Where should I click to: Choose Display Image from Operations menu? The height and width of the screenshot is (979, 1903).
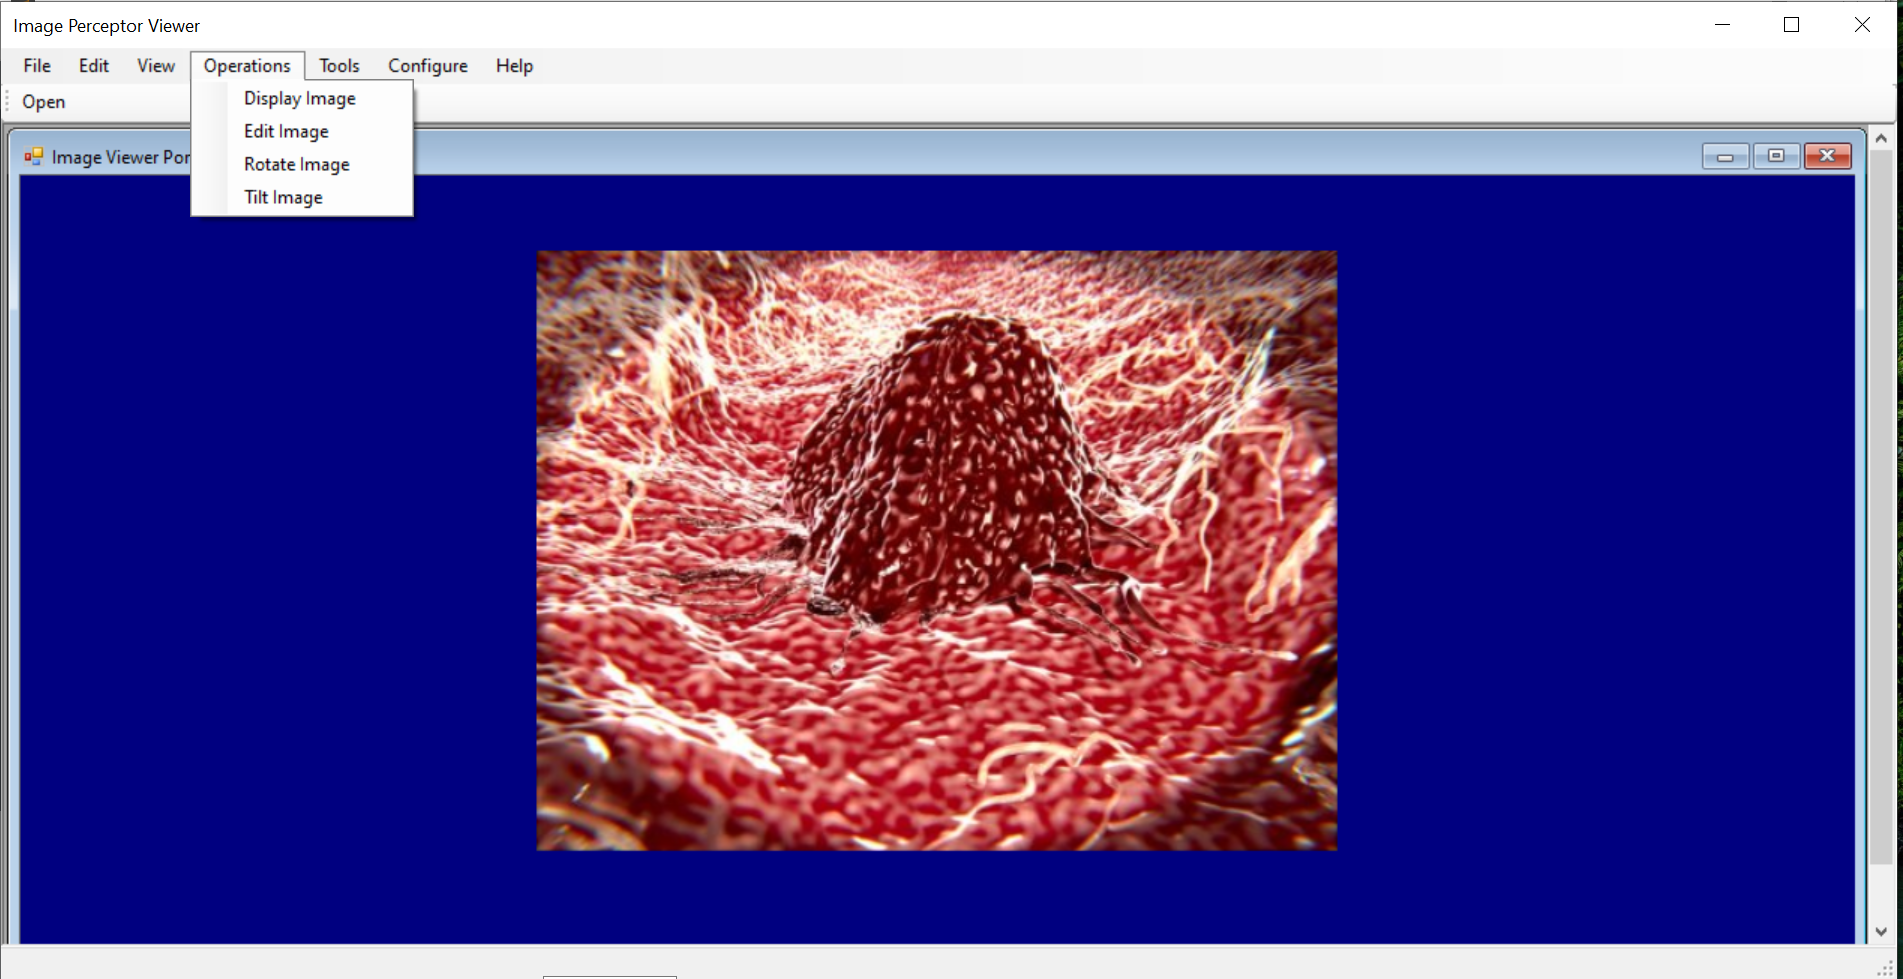coord(302,98)
